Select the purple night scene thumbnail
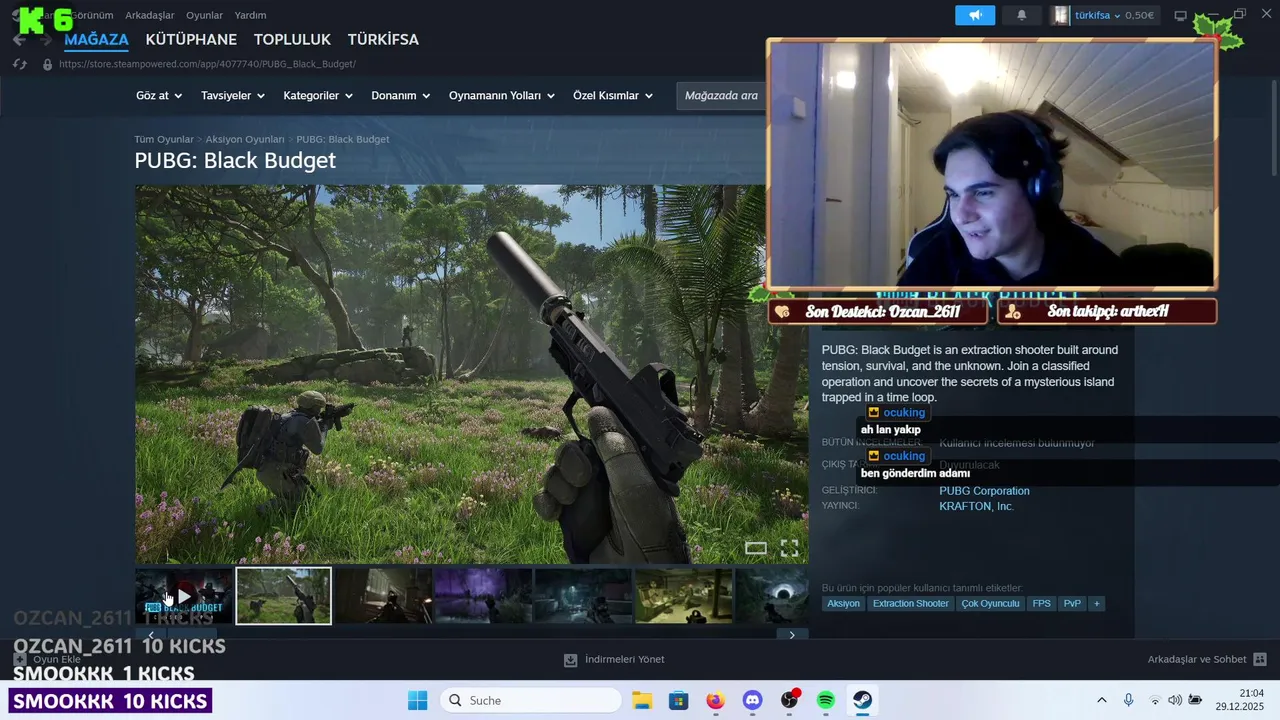The image size is (1280, 720). [x=483, y=596]
